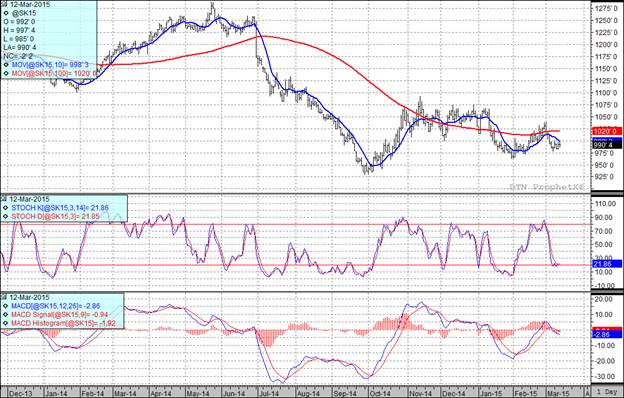The image size is (624, 398).
Task: Click the marker icon beside STOCH K
Action: coord(6,208)
